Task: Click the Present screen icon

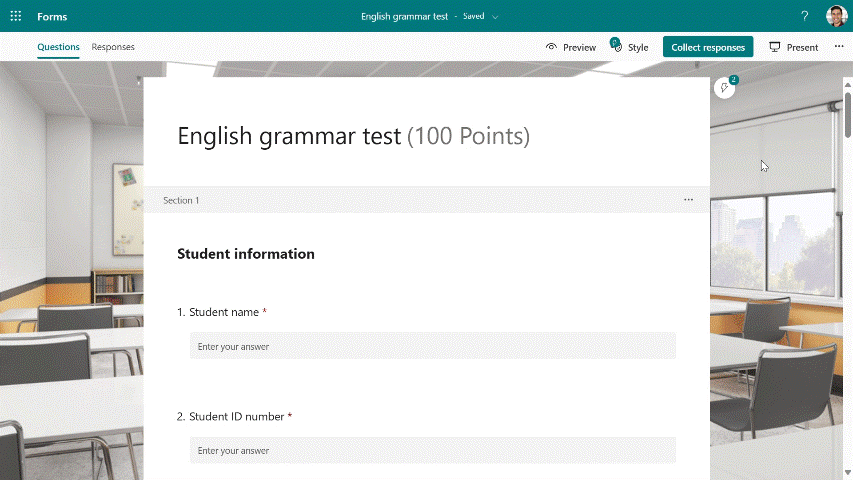Action: pyautogui.click(x=775, y=47)
